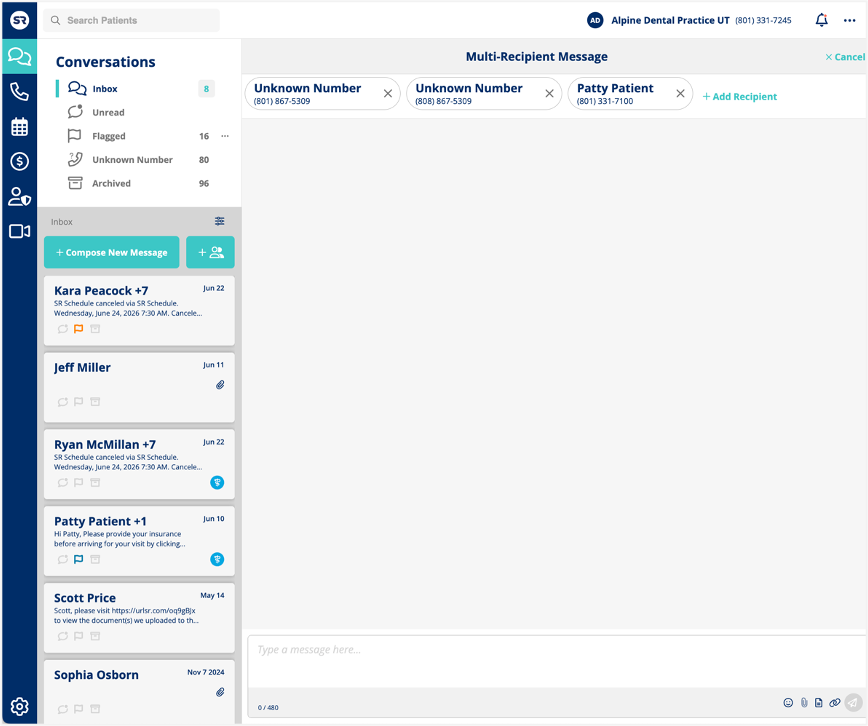Click Patty Patient blue badge icon
This screenshot has width=868, height=726.
[x=217, y=559]
